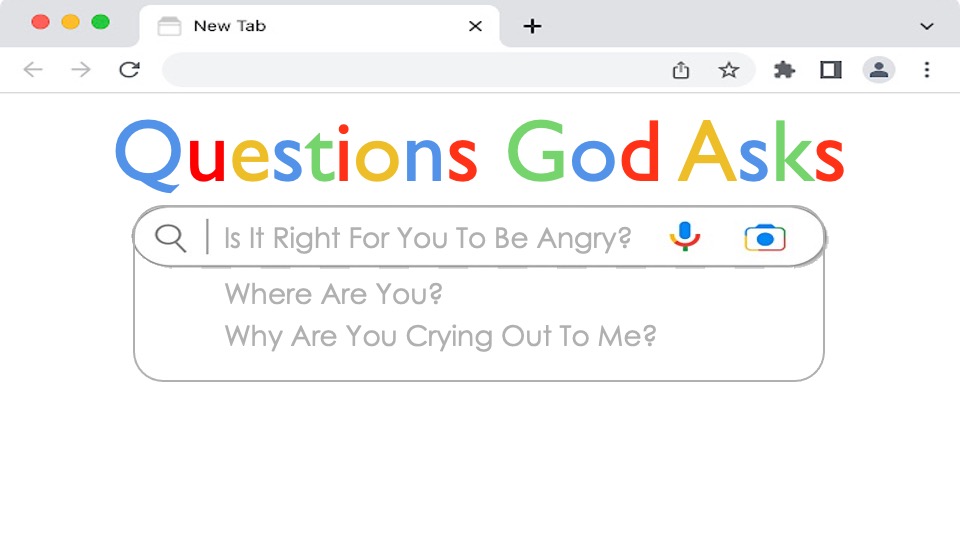Toggle the side panel icon
Viewport: 960px width, 540px height.
(831, 70)
